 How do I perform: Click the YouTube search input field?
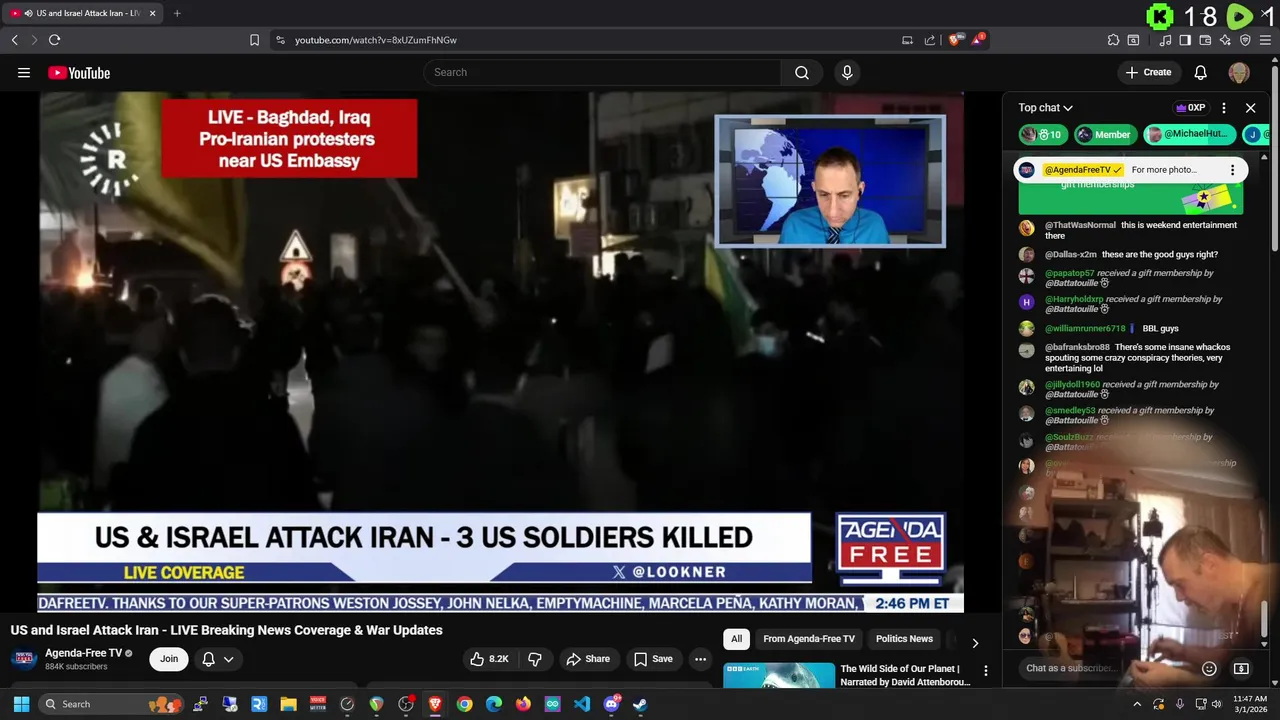click(602, 72)
